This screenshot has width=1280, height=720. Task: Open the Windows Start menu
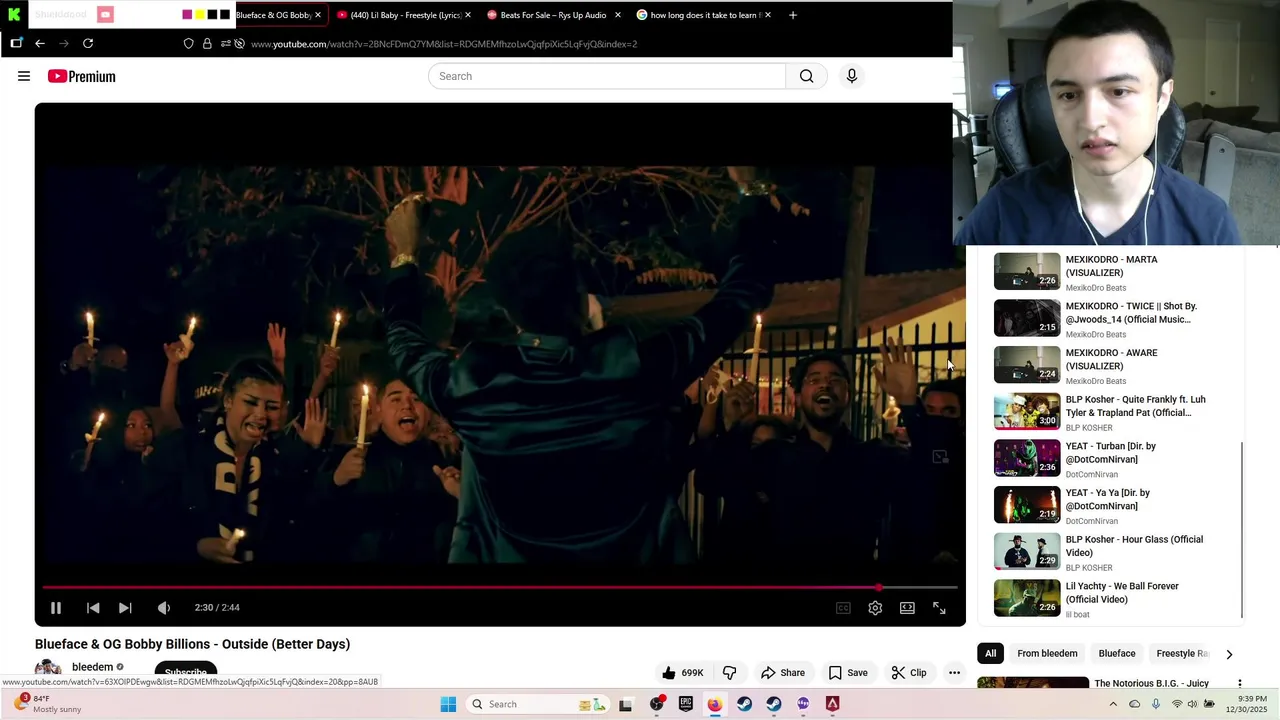tap(448, 704)
